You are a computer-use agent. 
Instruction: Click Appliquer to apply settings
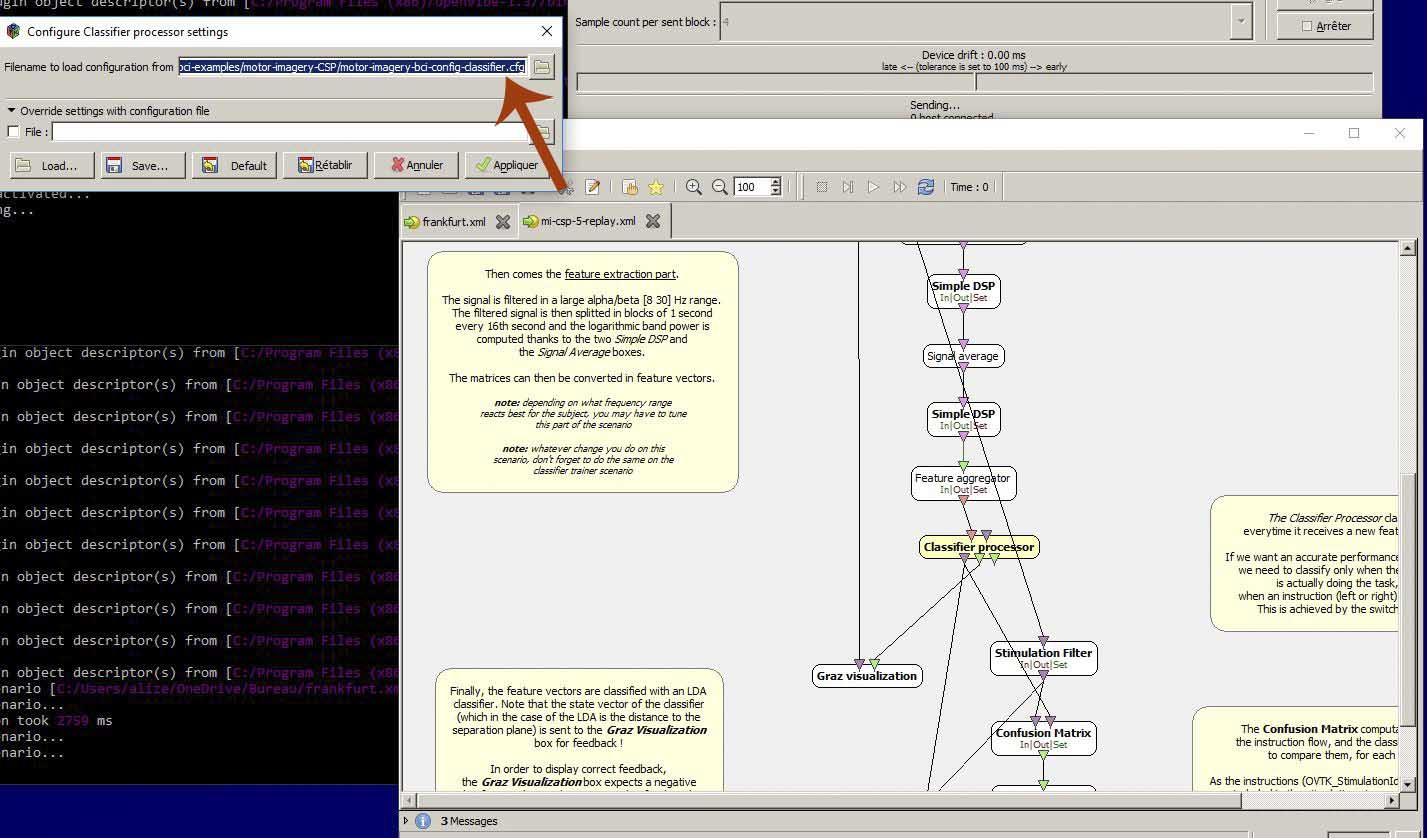coord(507,165)
